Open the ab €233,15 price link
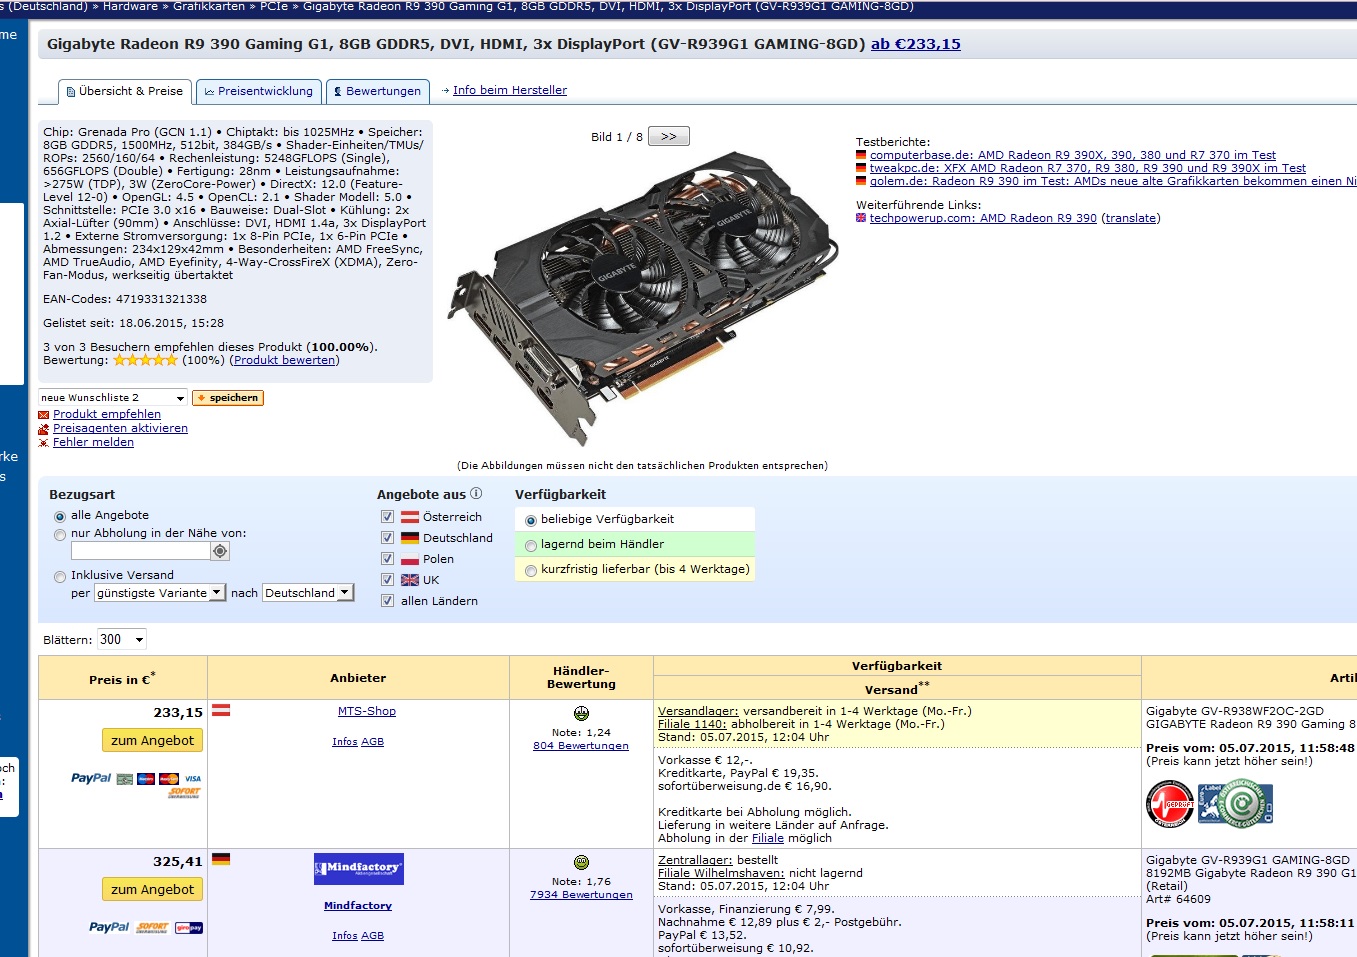This screenshot has height=957, width=1357. click(x=915, y=44)
